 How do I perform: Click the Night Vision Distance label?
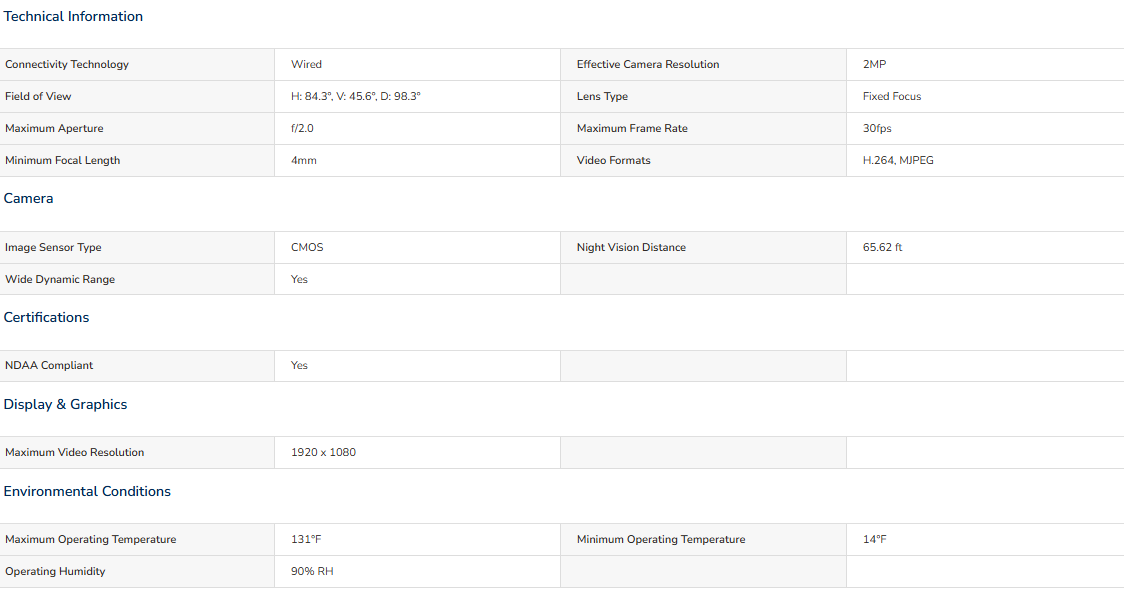click(632, 247)
